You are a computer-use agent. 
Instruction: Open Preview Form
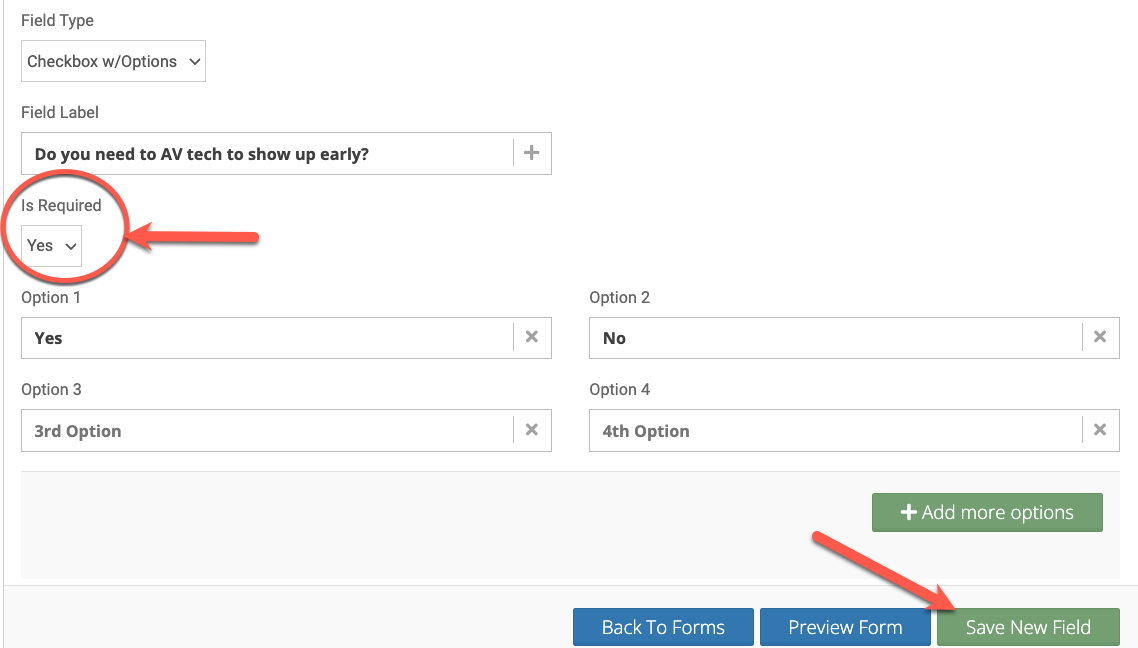click(845, 627)
